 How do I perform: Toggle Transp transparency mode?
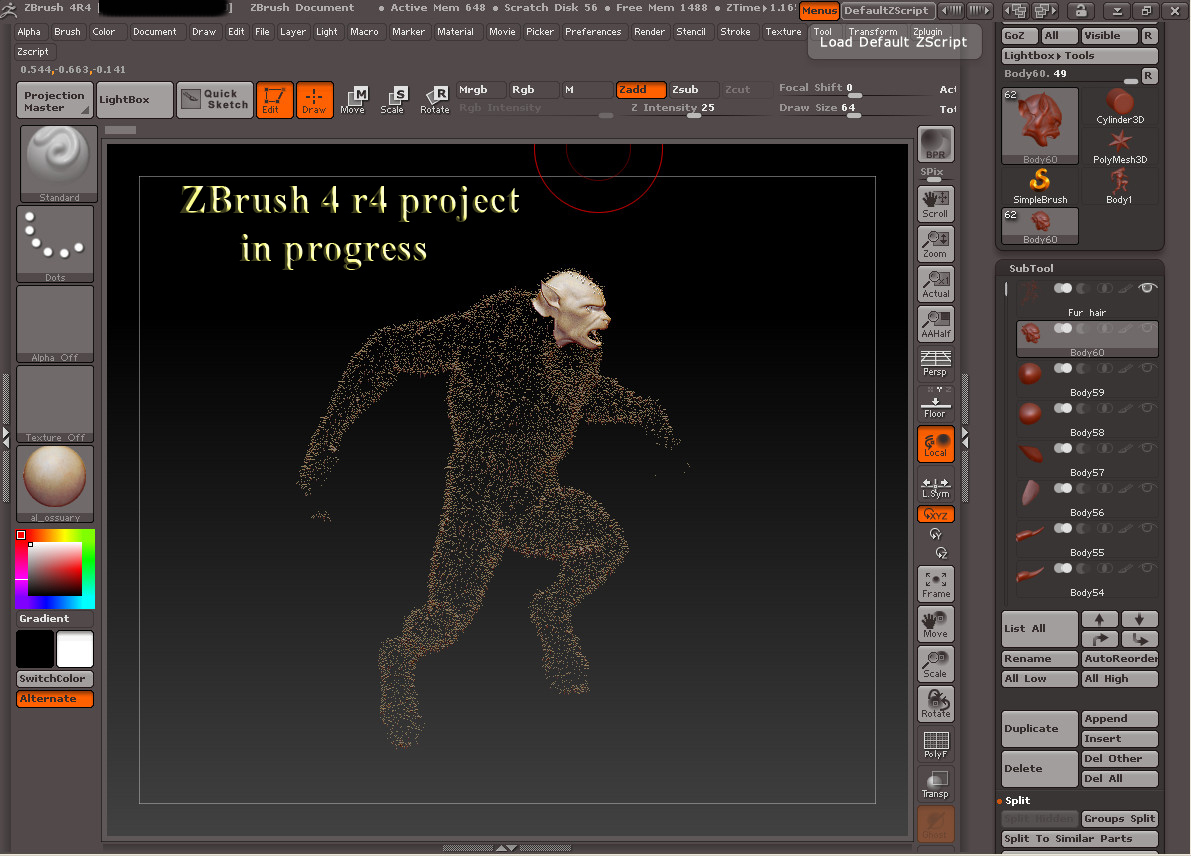pos(936,784)
